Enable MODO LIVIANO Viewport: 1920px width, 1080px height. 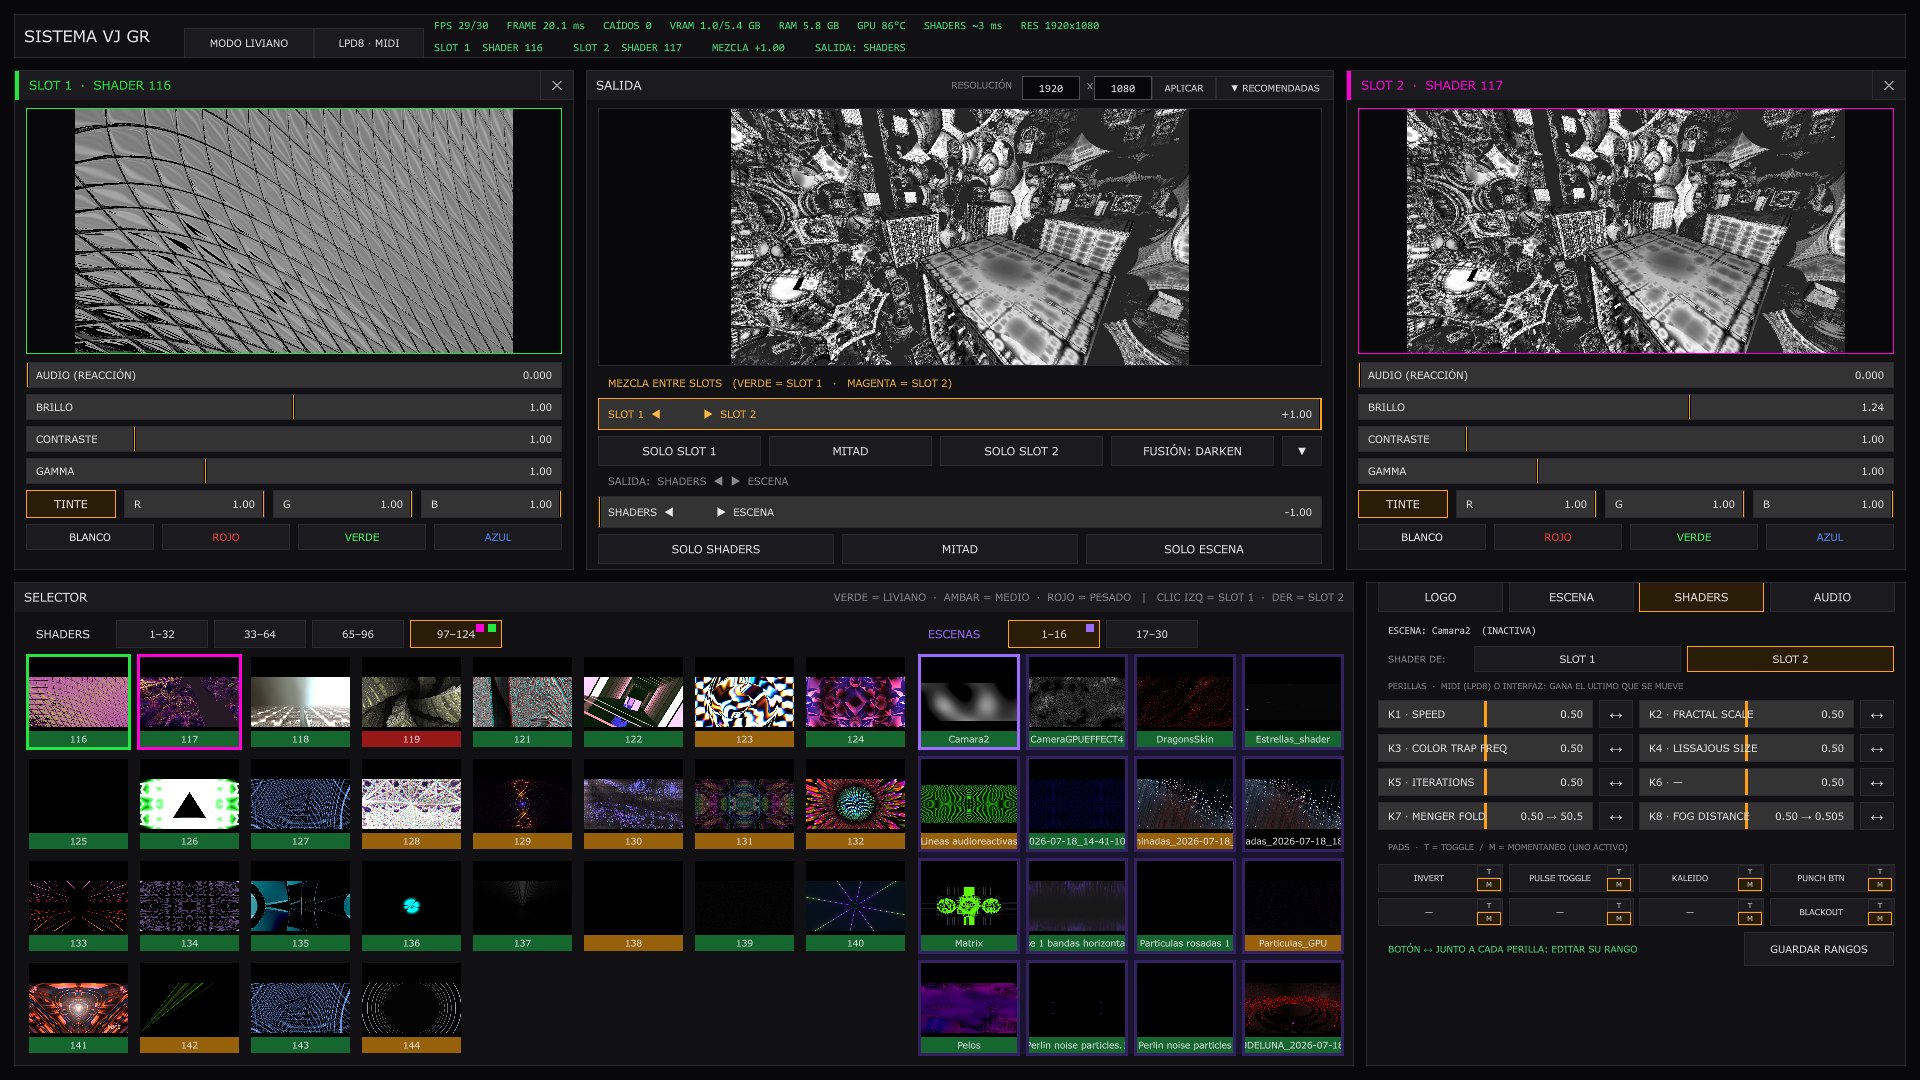(x=249, y=43)
